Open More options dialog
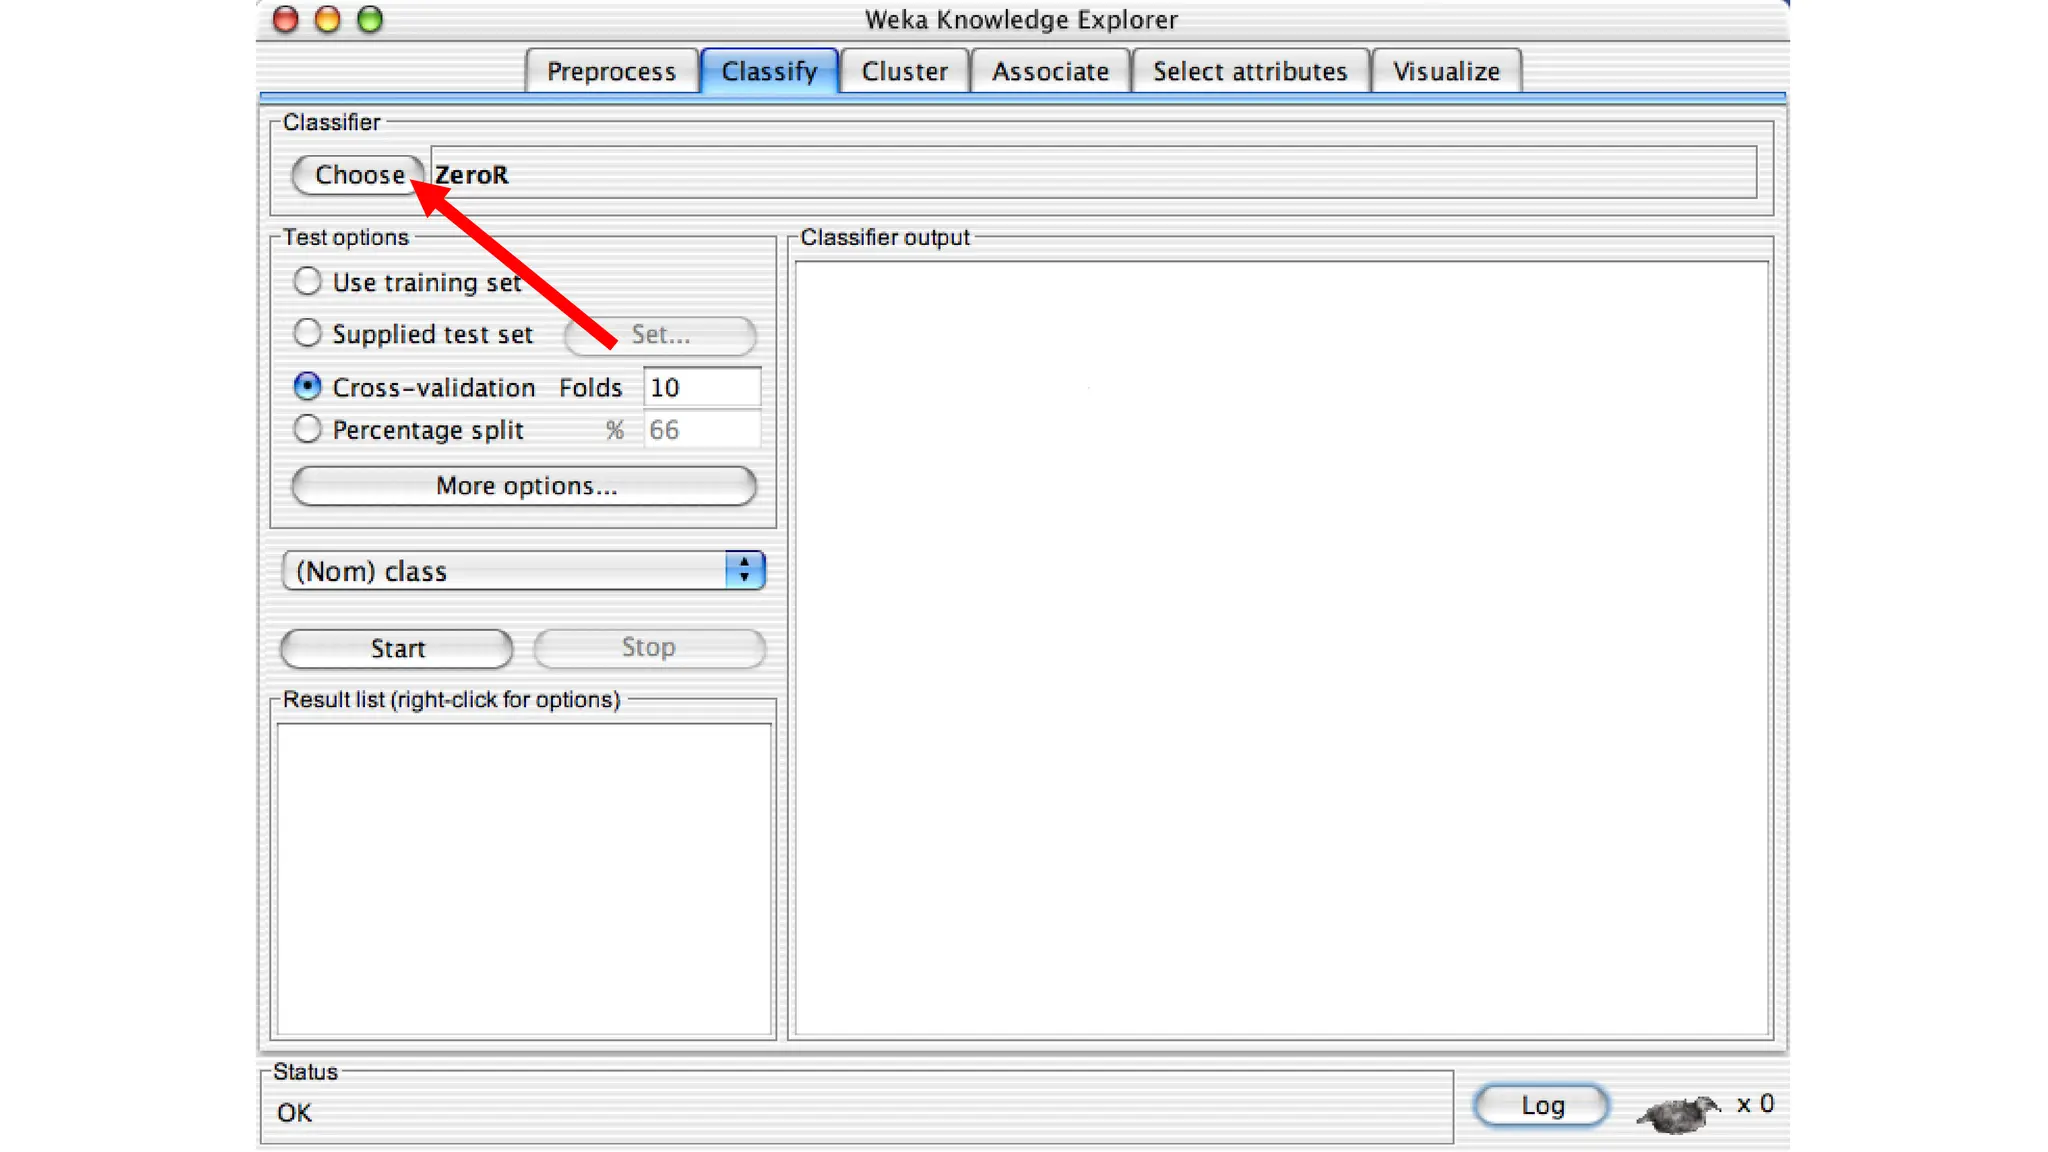Screen dimensions: 2048x1152 [524, 486]
